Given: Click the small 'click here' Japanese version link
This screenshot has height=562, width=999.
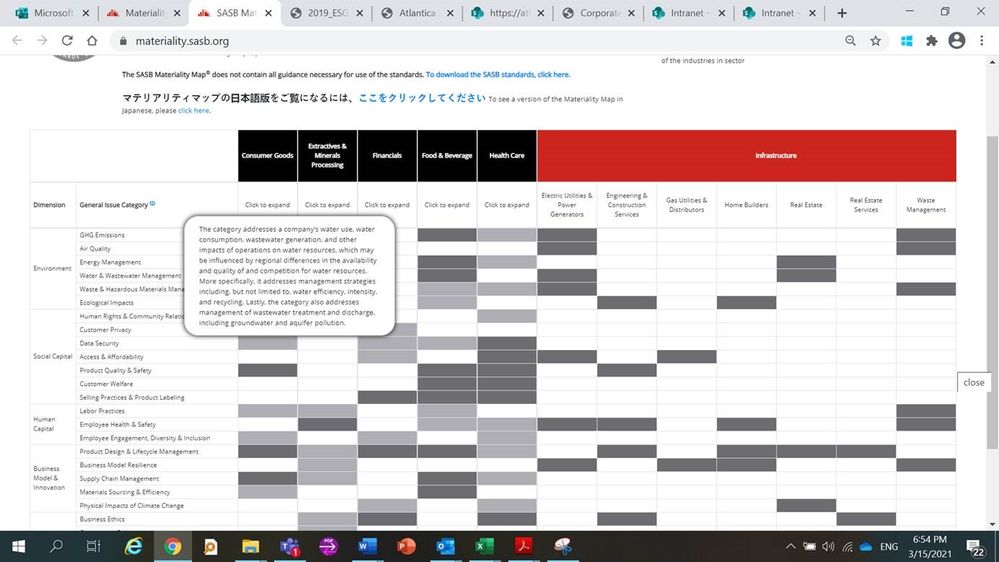Looking at the screenshot, I should coord(194,110).
